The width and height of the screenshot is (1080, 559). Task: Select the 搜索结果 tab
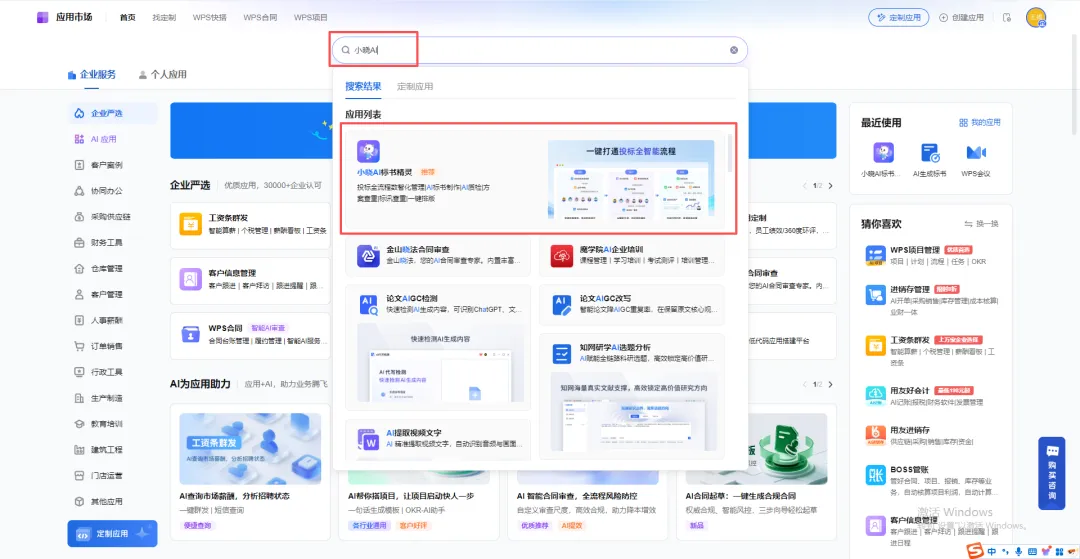363,87
